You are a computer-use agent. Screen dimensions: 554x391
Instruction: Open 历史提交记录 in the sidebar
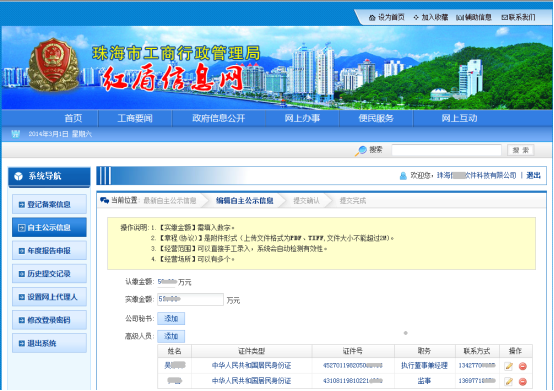pyautogui.click(x=49, y=273)
